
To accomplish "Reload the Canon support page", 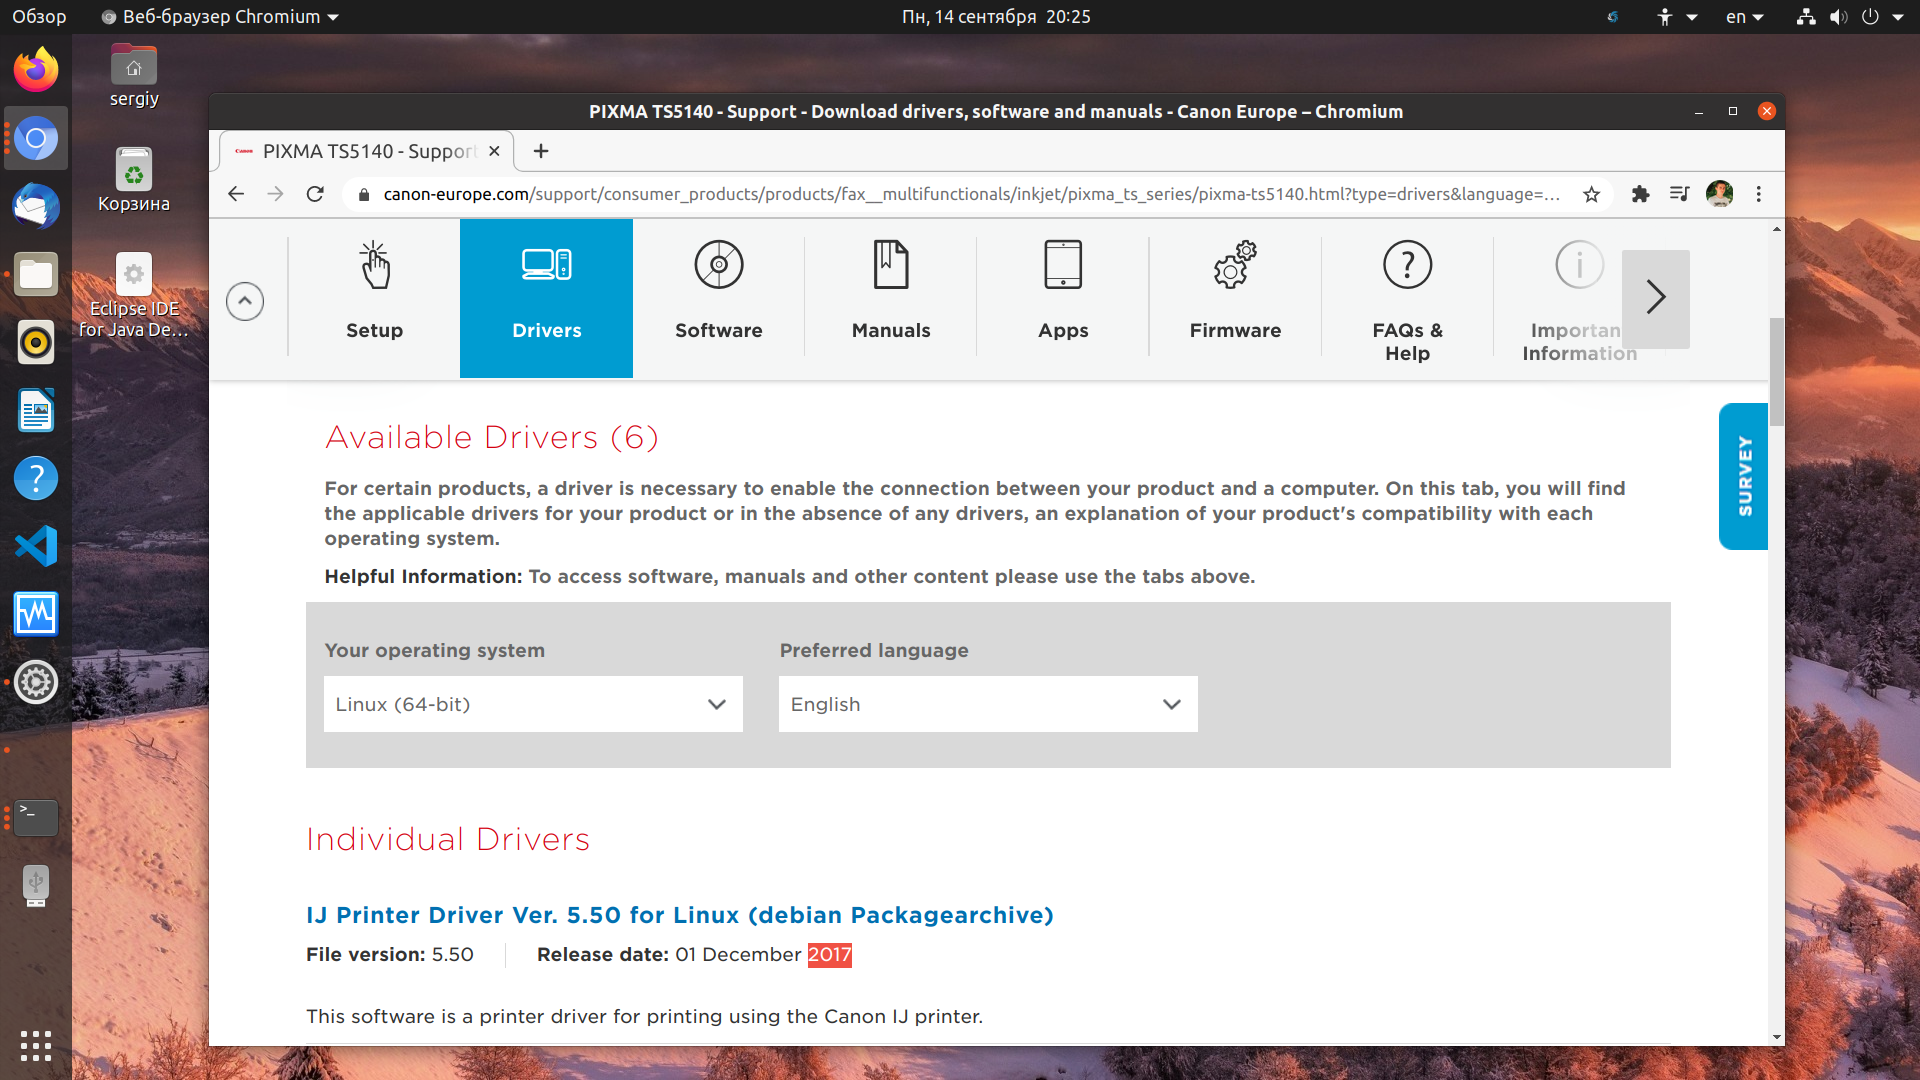I will (x=315, y=194).
